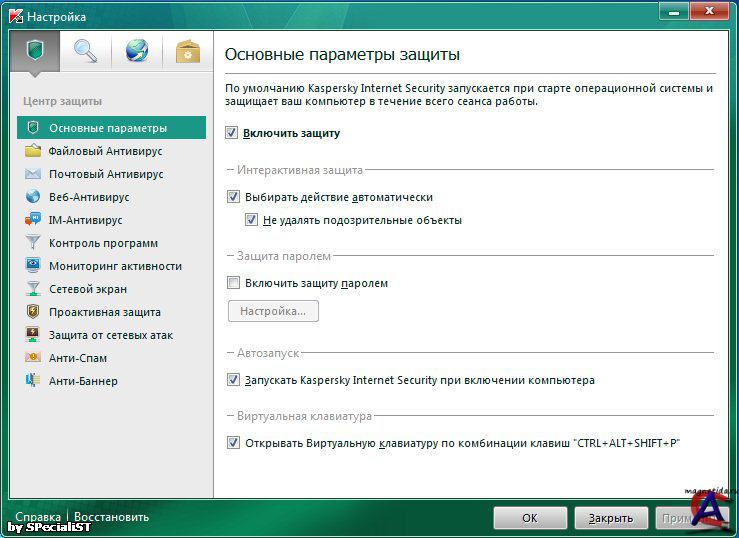Toggle Выбирать действие автоматически checkbox
Viewport: 739px width, 538px height.
[233, 196]
